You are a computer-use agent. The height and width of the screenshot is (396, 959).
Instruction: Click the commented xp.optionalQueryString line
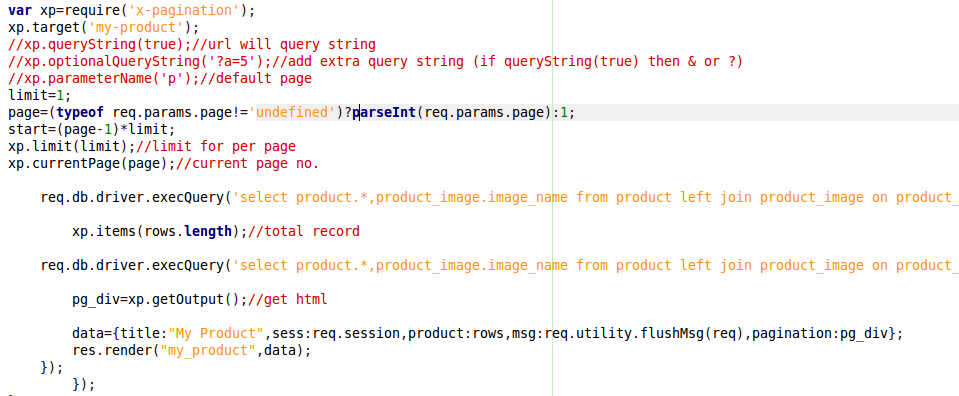coord(375,61)
